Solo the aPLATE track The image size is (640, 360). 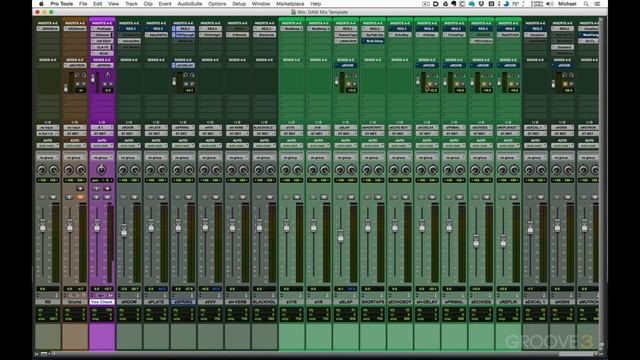pos(150,197)
